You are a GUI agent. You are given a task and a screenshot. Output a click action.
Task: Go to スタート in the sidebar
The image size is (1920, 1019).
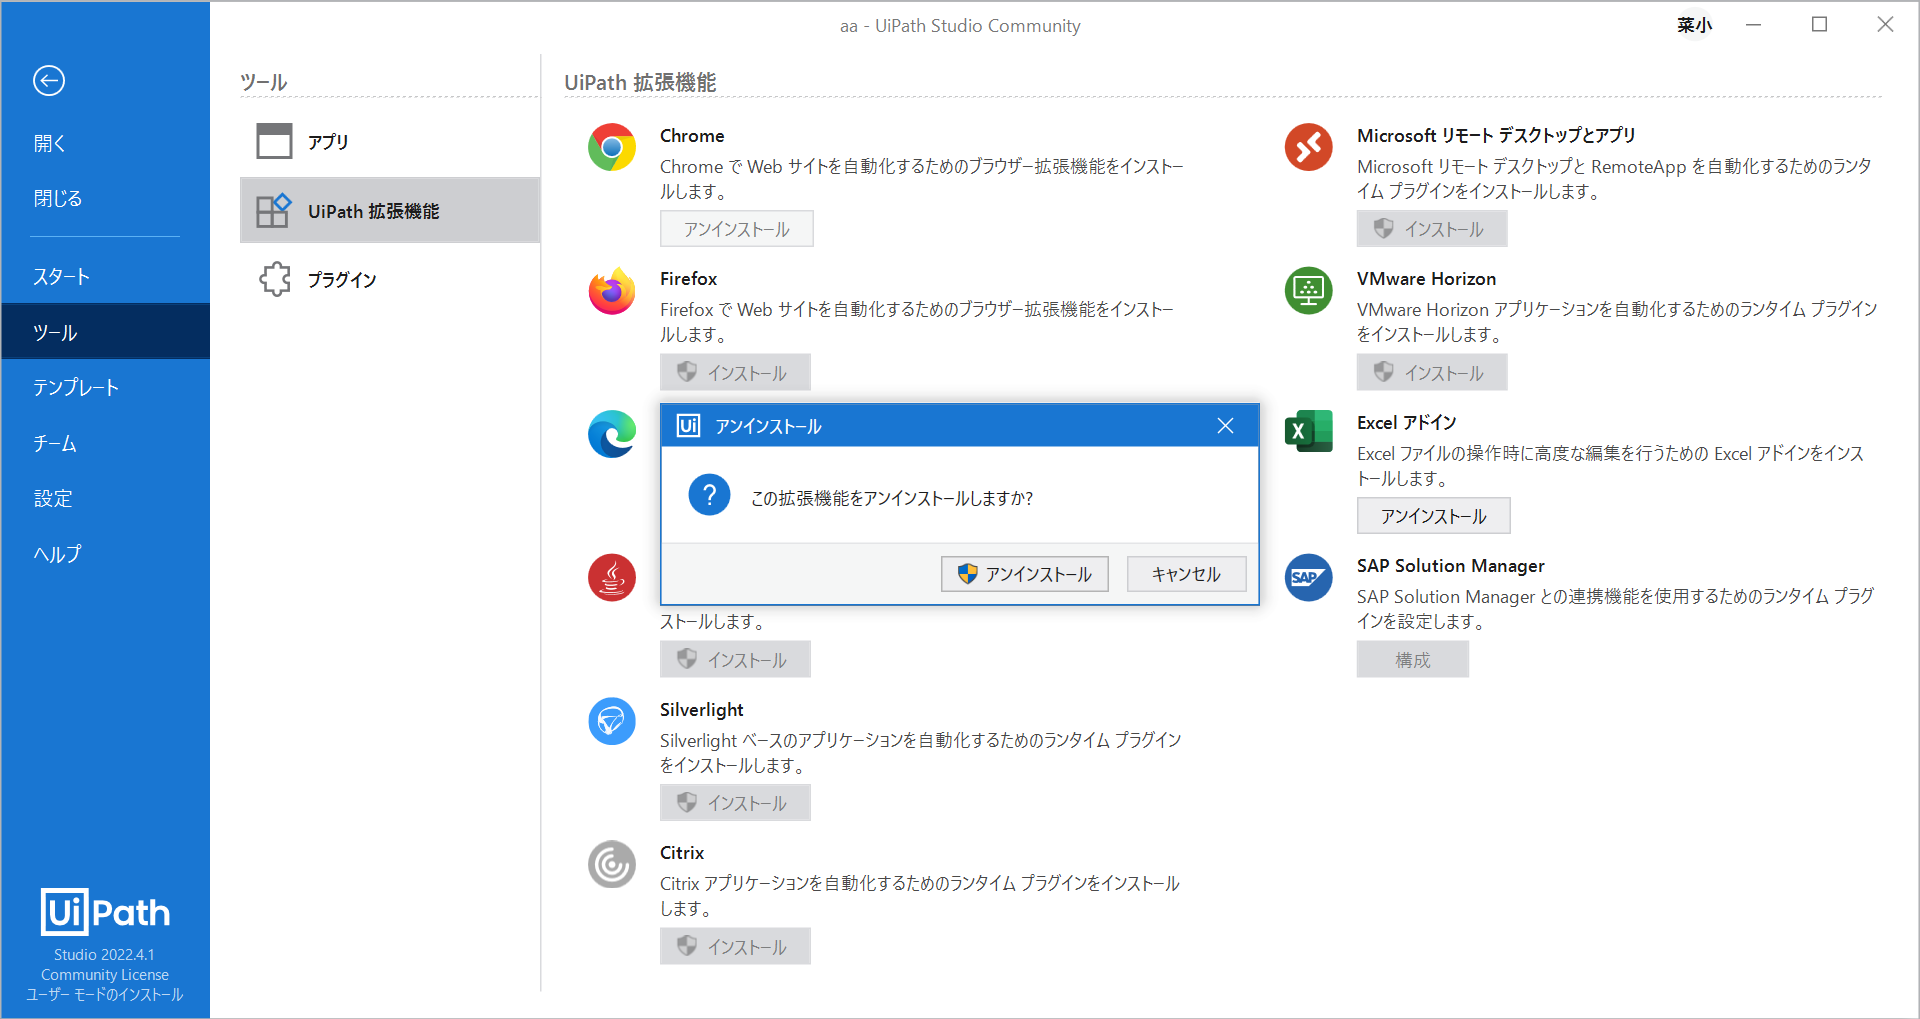click(105, 276)
